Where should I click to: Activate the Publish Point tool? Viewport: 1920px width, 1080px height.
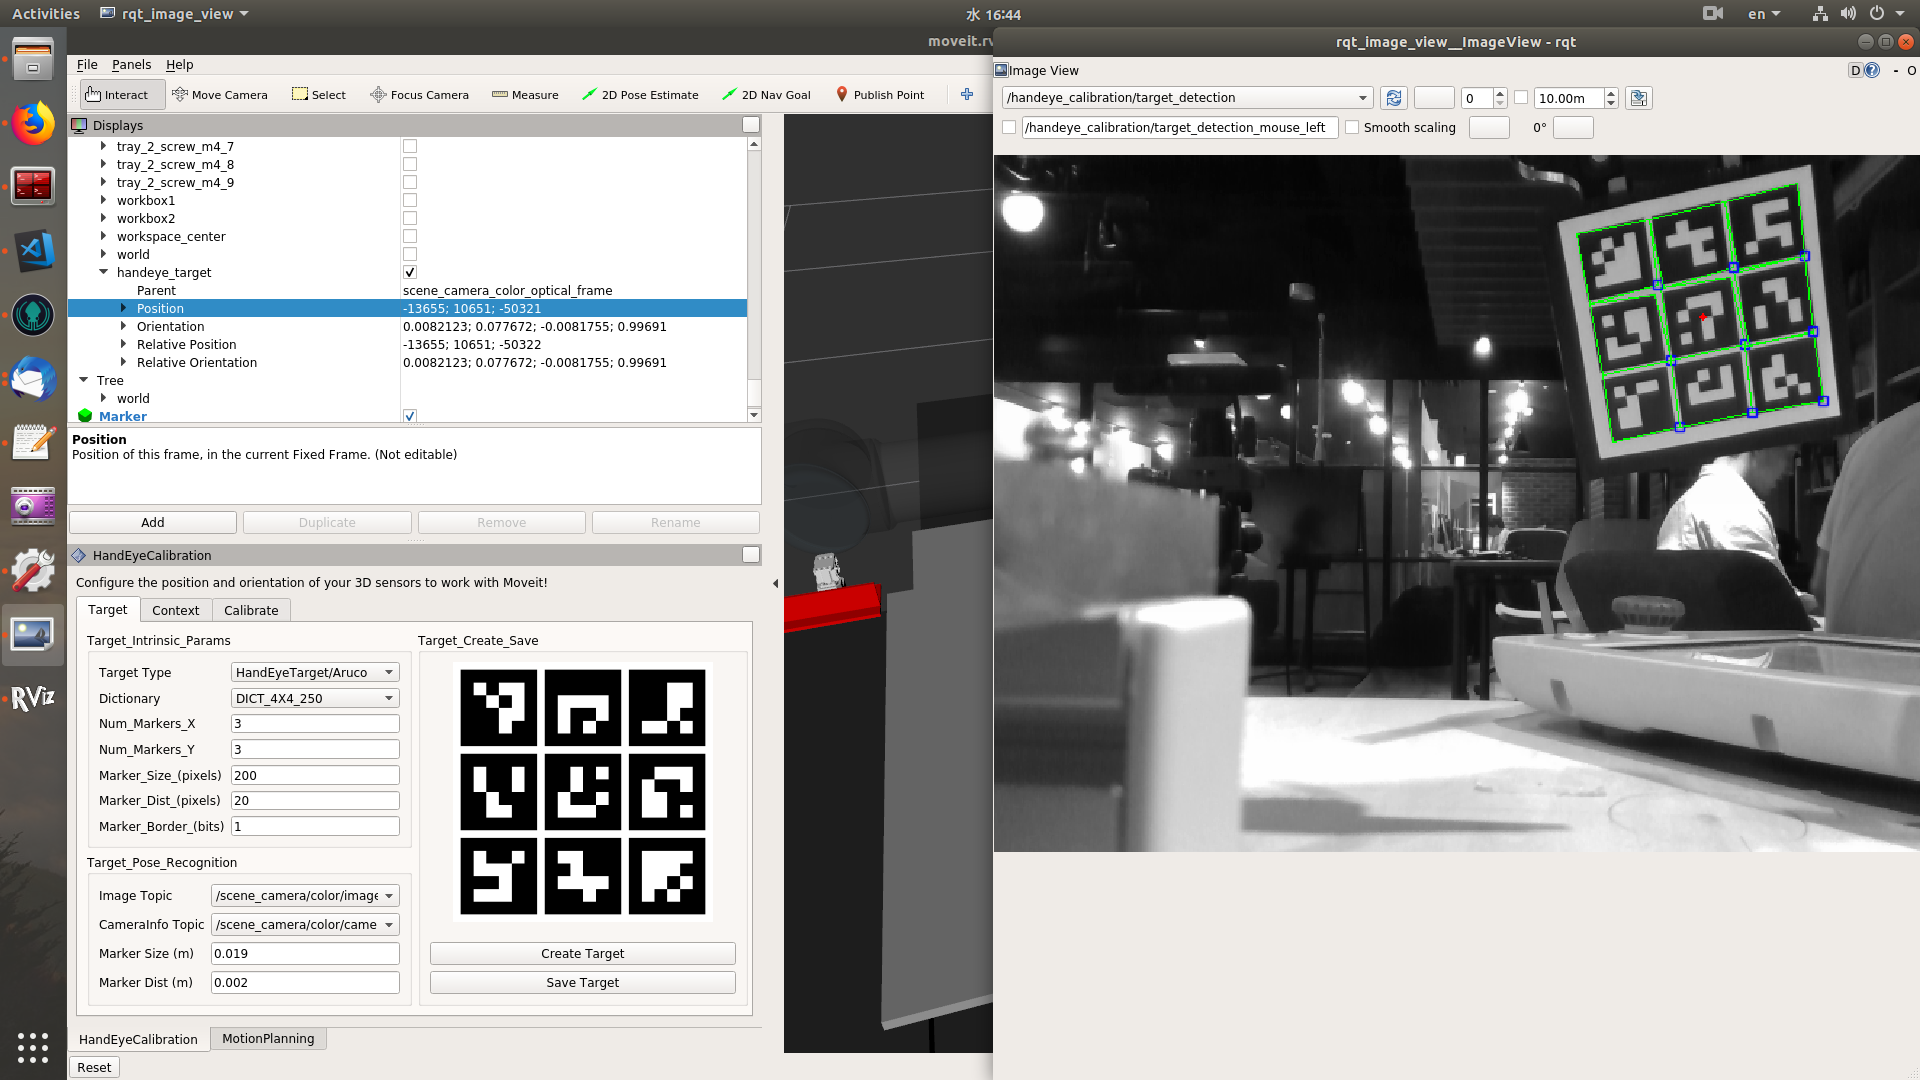tap(880, 94)
